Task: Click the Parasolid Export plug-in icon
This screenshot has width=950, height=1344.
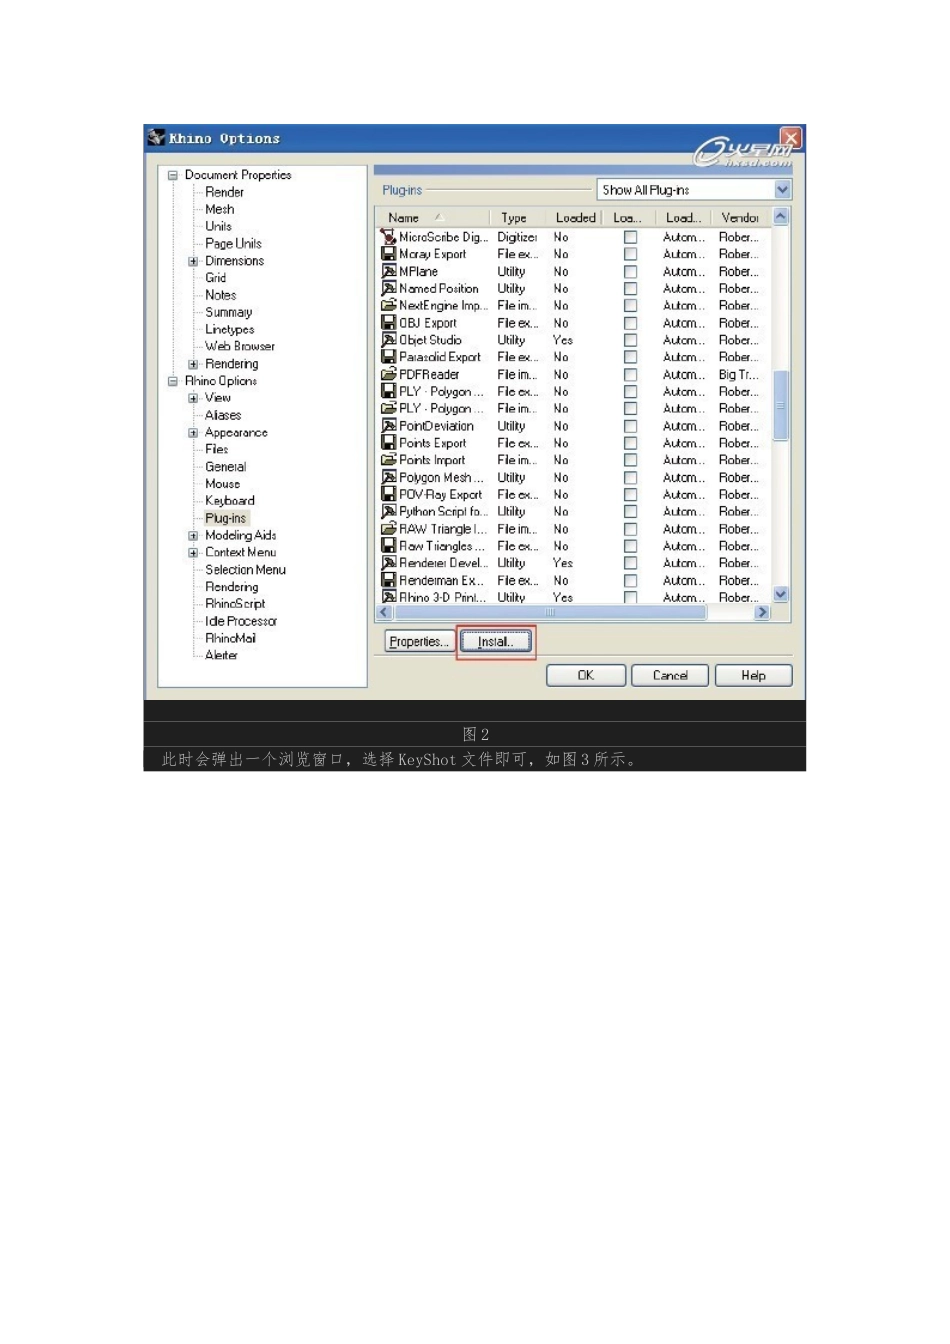Action: click(388, 357)
